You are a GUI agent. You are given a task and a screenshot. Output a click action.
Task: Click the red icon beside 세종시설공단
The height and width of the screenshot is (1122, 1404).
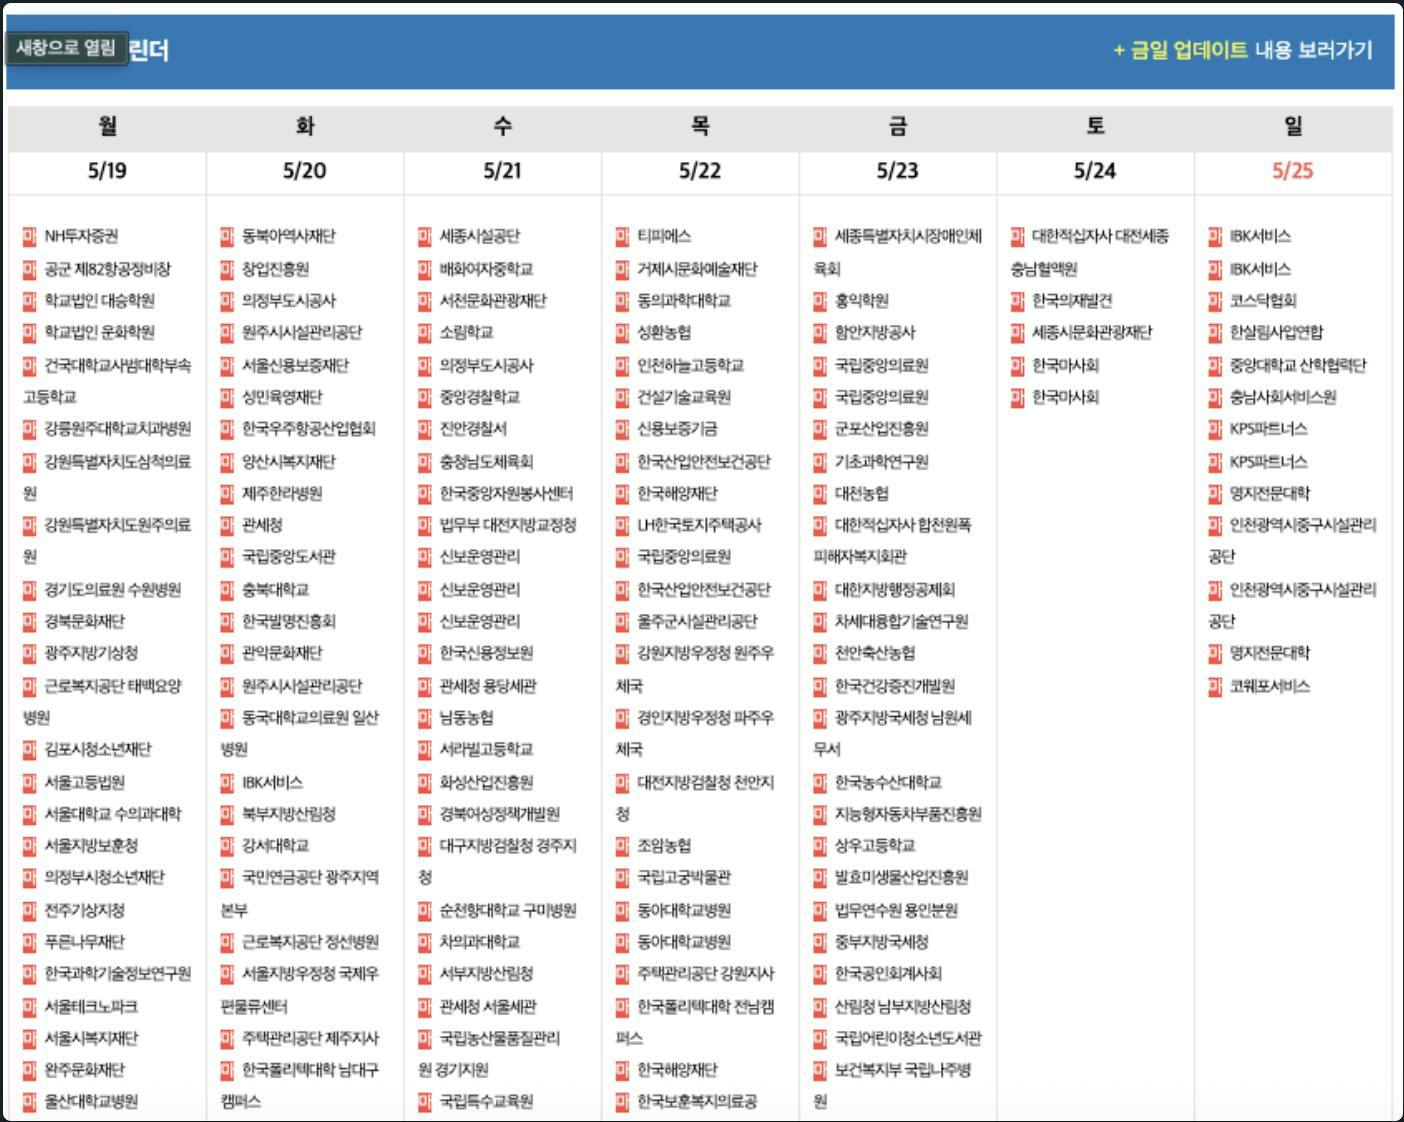click(x=425, y=237)
